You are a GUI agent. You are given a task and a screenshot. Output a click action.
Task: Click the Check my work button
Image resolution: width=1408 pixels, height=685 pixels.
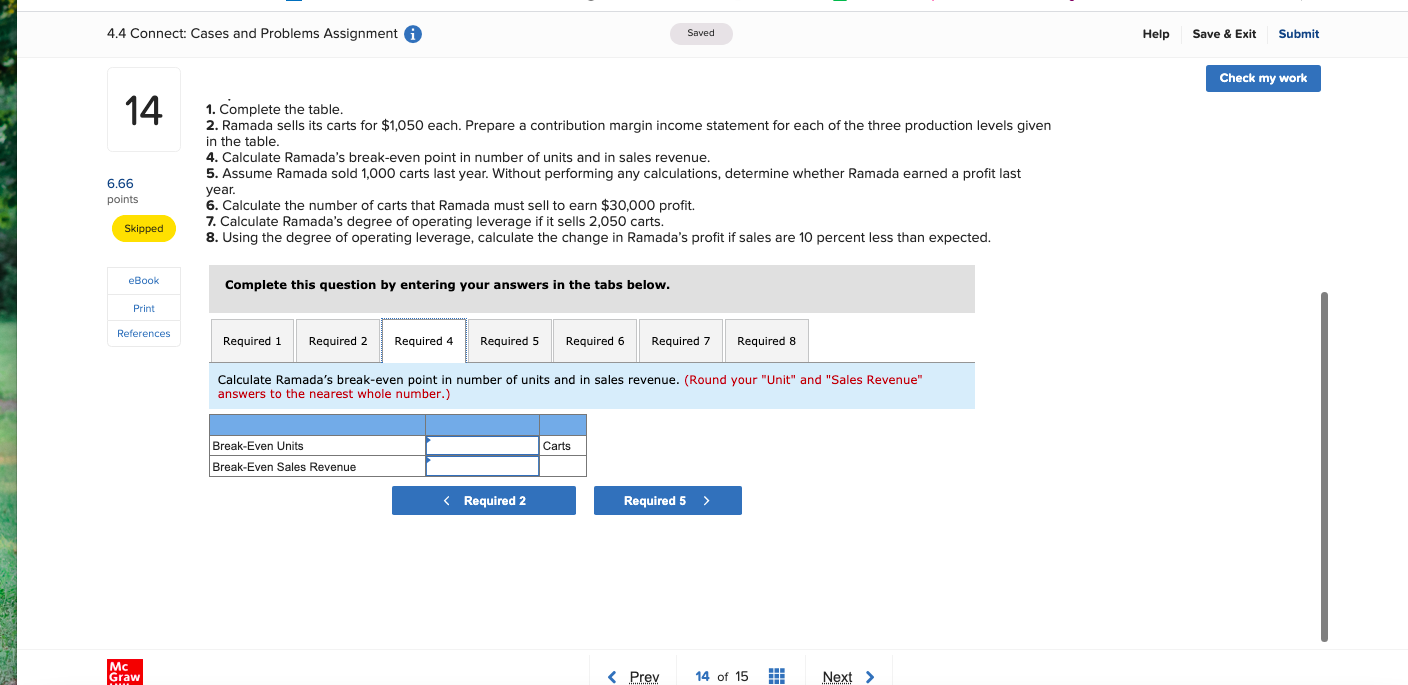1263,78
